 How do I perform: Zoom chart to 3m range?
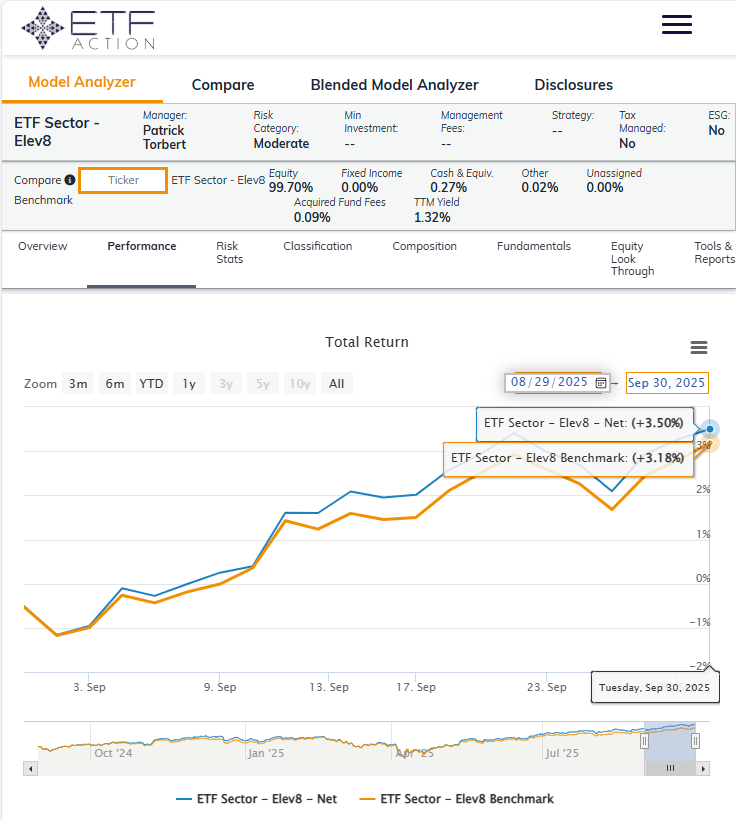coord(78,383)
